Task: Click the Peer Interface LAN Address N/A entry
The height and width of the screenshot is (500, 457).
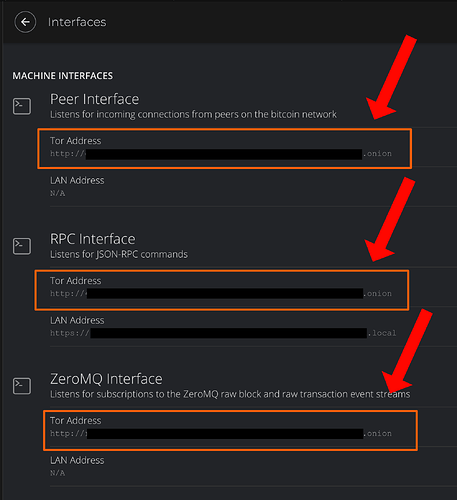Action: (x=57, y=193)
